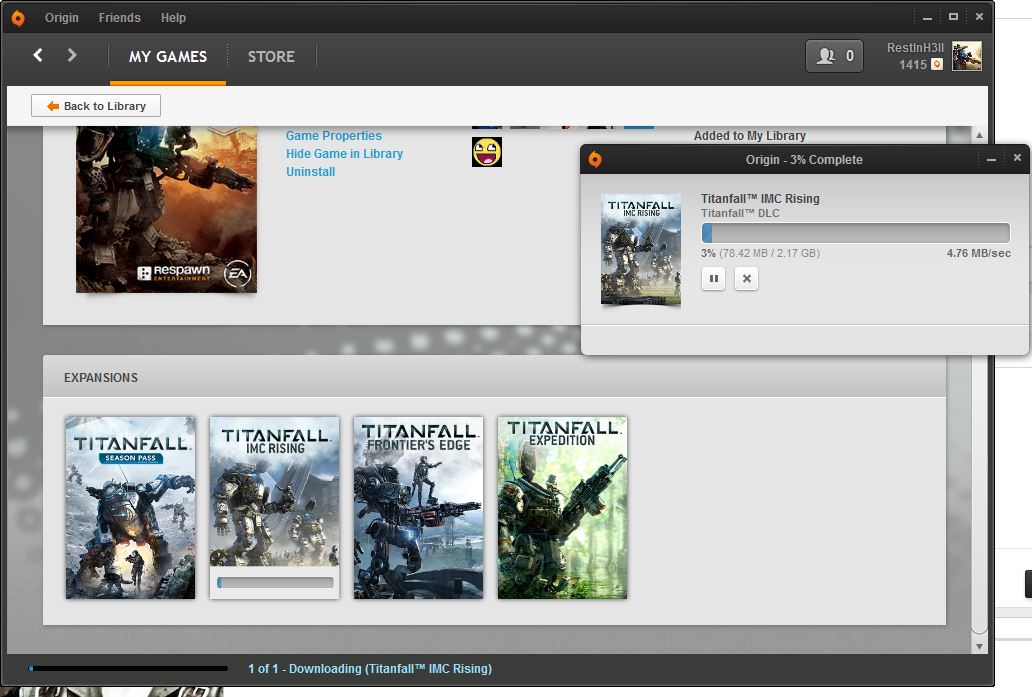Click Hide Game in Library
The image size is (1032, 697).
click(x=344, y=153)
